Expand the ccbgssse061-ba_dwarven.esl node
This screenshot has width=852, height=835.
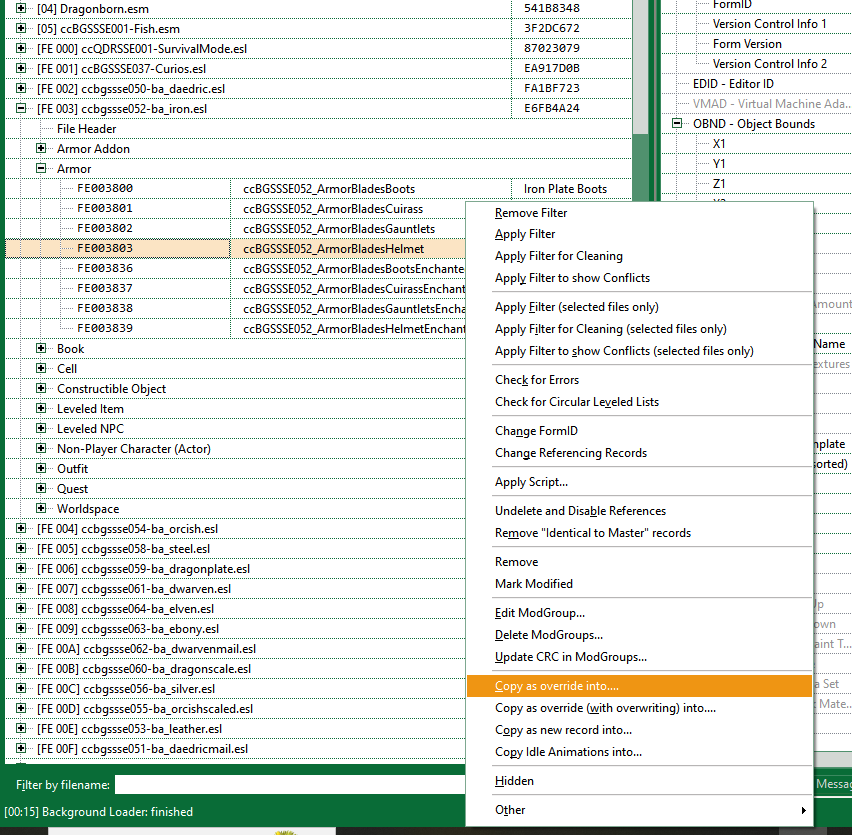coord(21,588)
